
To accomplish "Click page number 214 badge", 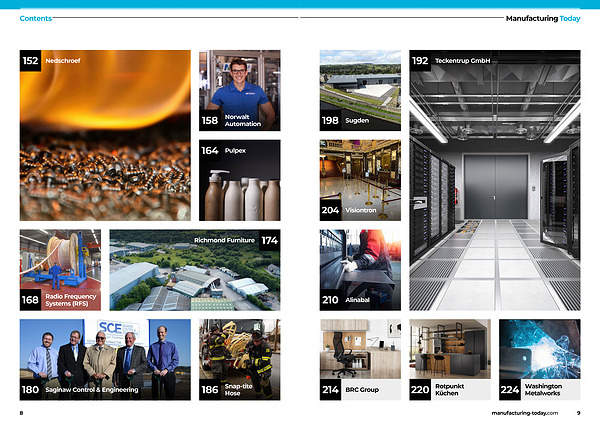I will click(x=330, y=390).
